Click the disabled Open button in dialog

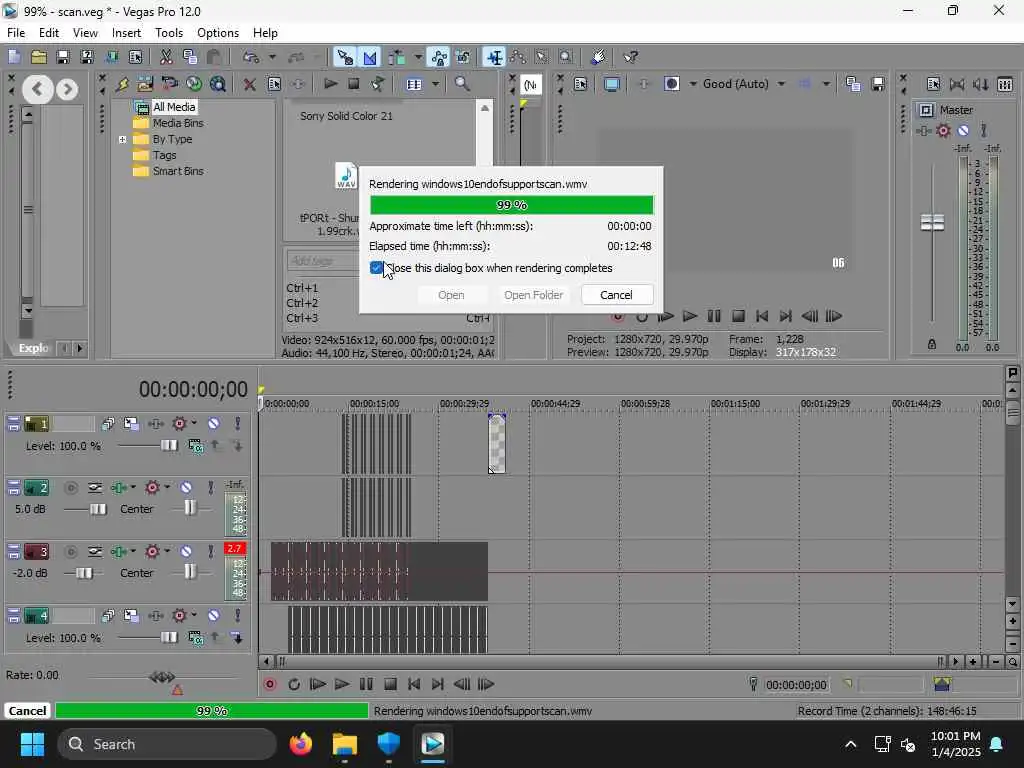click(x=451, y=295)
